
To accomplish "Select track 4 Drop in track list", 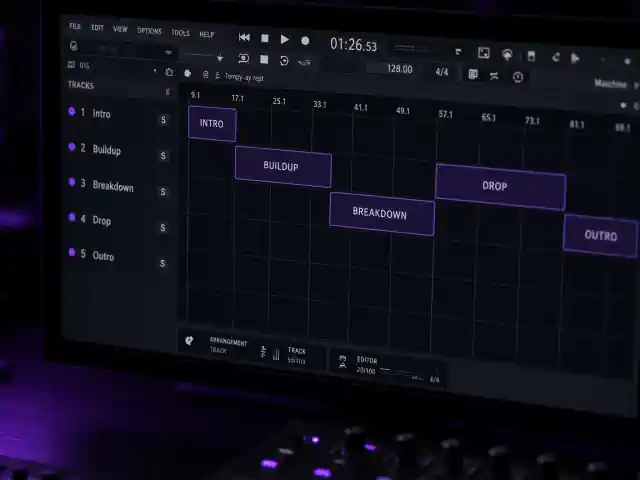I will pyautogui.click(x=118, y=221).
